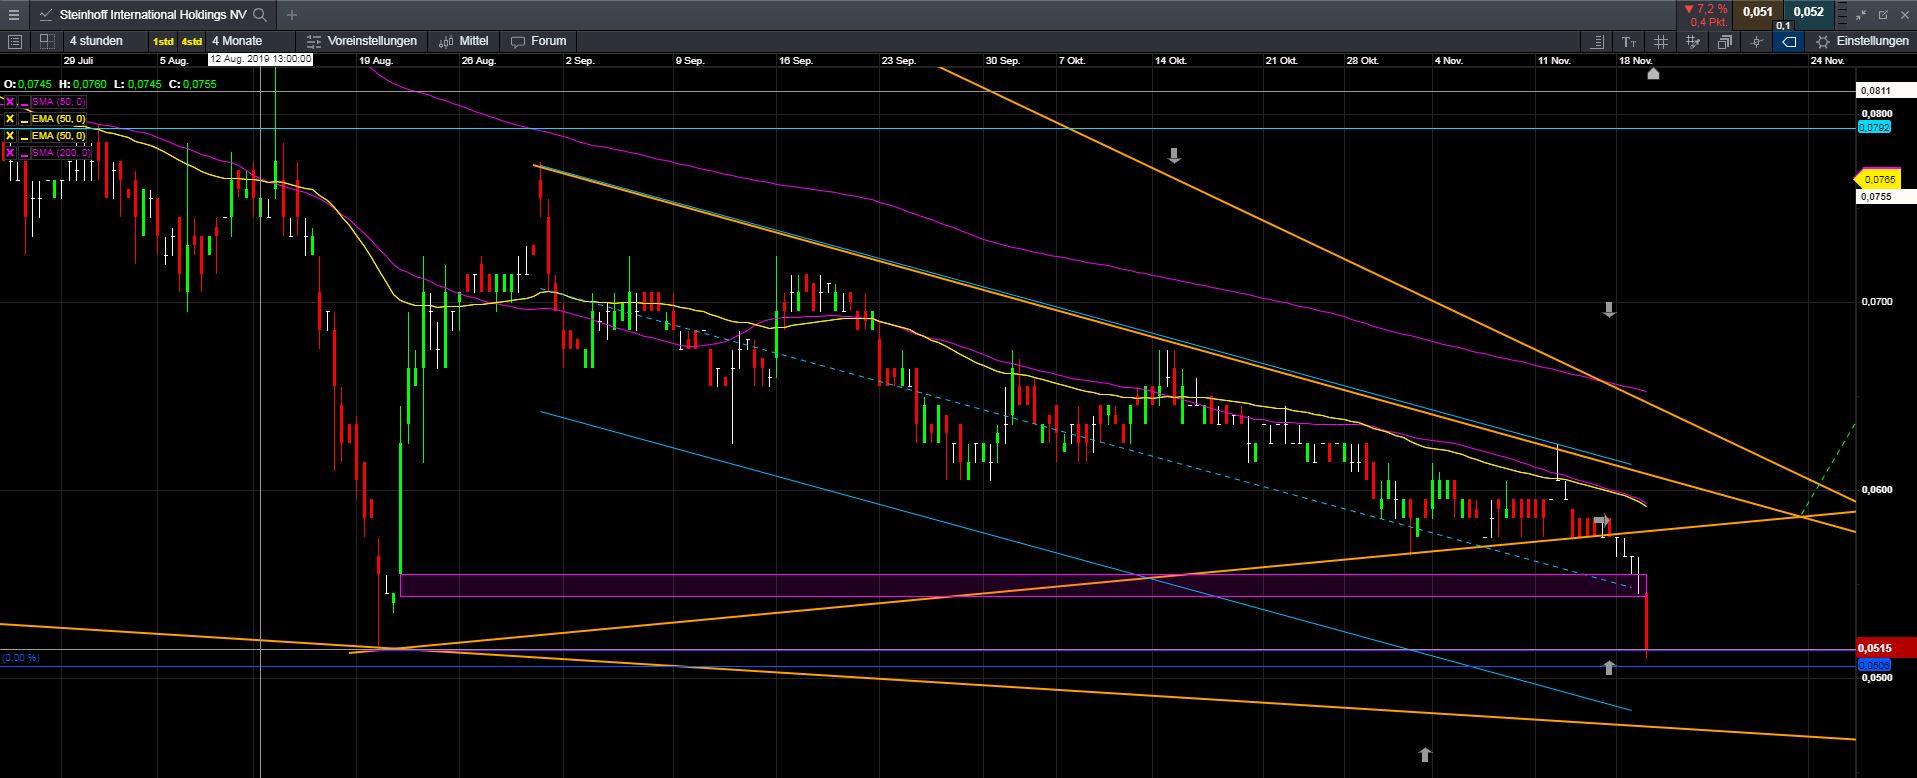Close the Steinhoff chart window
Image resolution: width=1917 pixels, height=778 pixels.
point(1904,15)
